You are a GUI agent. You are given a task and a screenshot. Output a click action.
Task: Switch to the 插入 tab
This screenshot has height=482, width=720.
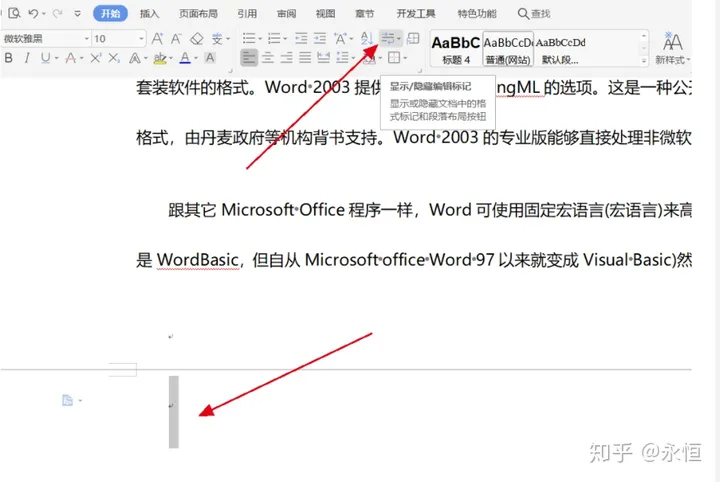click(149, 14)
